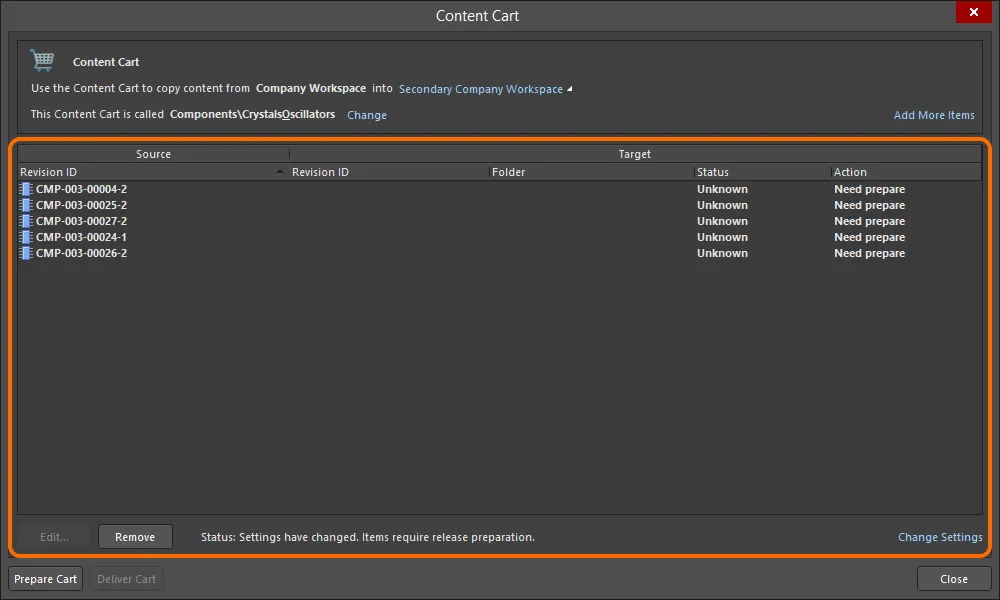Select component icon for CMP-003-00025-2
This screenshot has height=600, width=1000.
pos(26,205)
